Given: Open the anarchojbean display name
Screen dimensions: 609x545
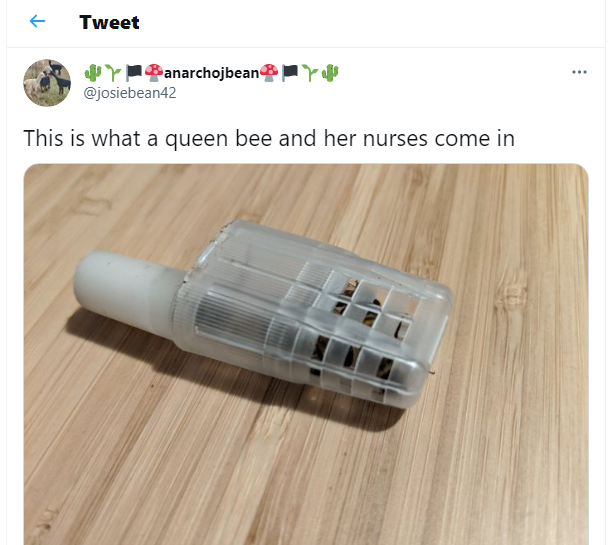Looking at the screenshot, I should tap(211, 73).
